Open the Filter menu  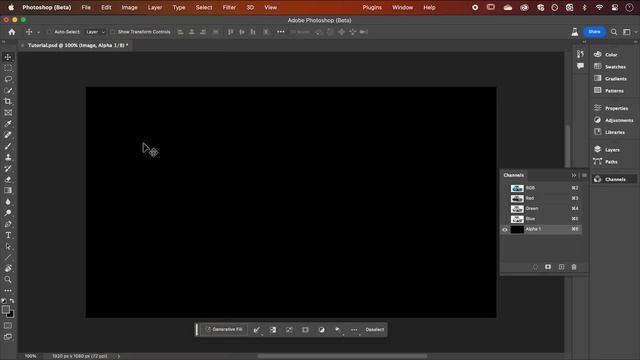pyautogui.click(x=229, y=7)
